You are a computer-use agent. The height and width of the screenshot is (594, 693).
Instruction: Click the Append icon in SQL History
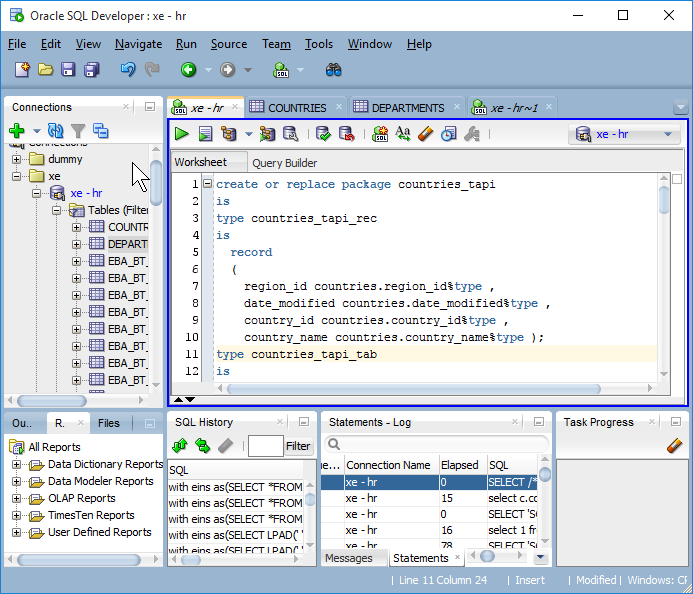(180, 446)
